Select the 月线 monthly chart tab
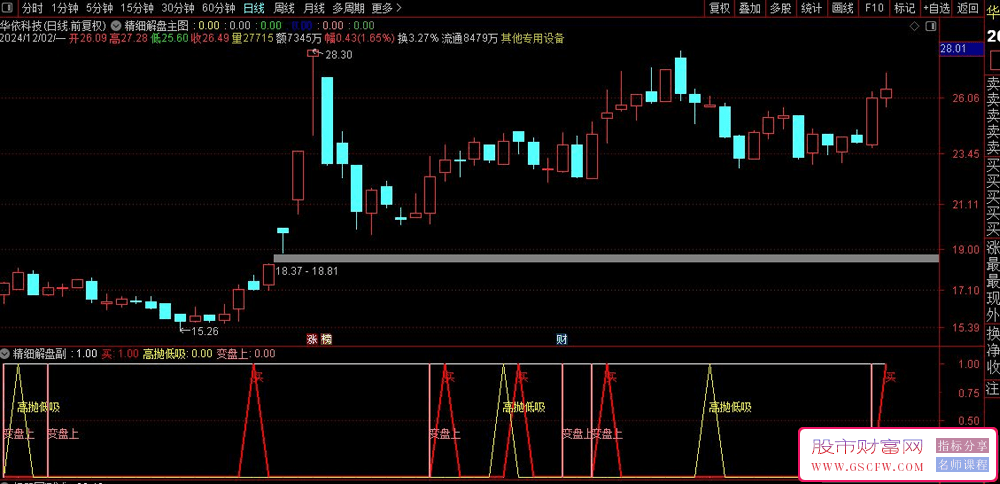The height and width of the screenshot is (484, 1000). click(x=314, y=8)
